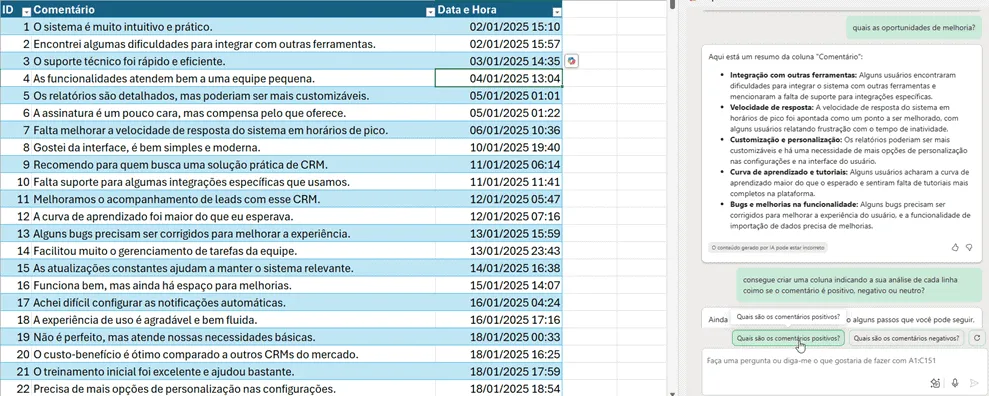989x396 pixels.
Task: Select comment 'Melhoramos o acompanhamento de leads'
Action: [233, 199]
